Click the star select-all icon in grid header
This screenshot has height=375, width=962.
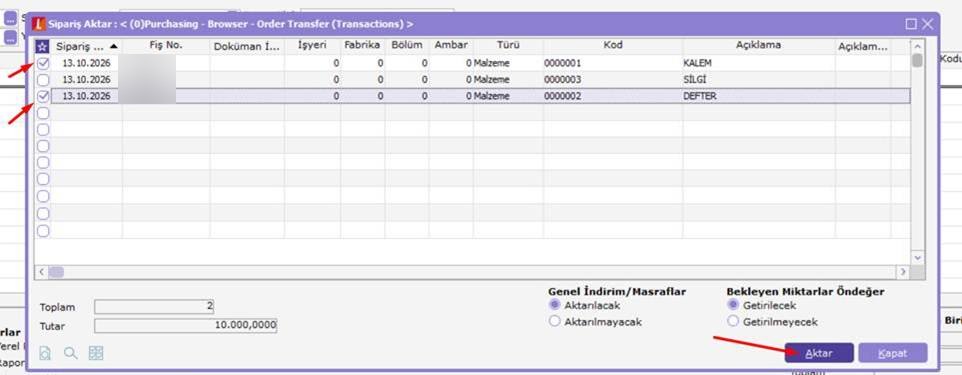coord(43,46)
